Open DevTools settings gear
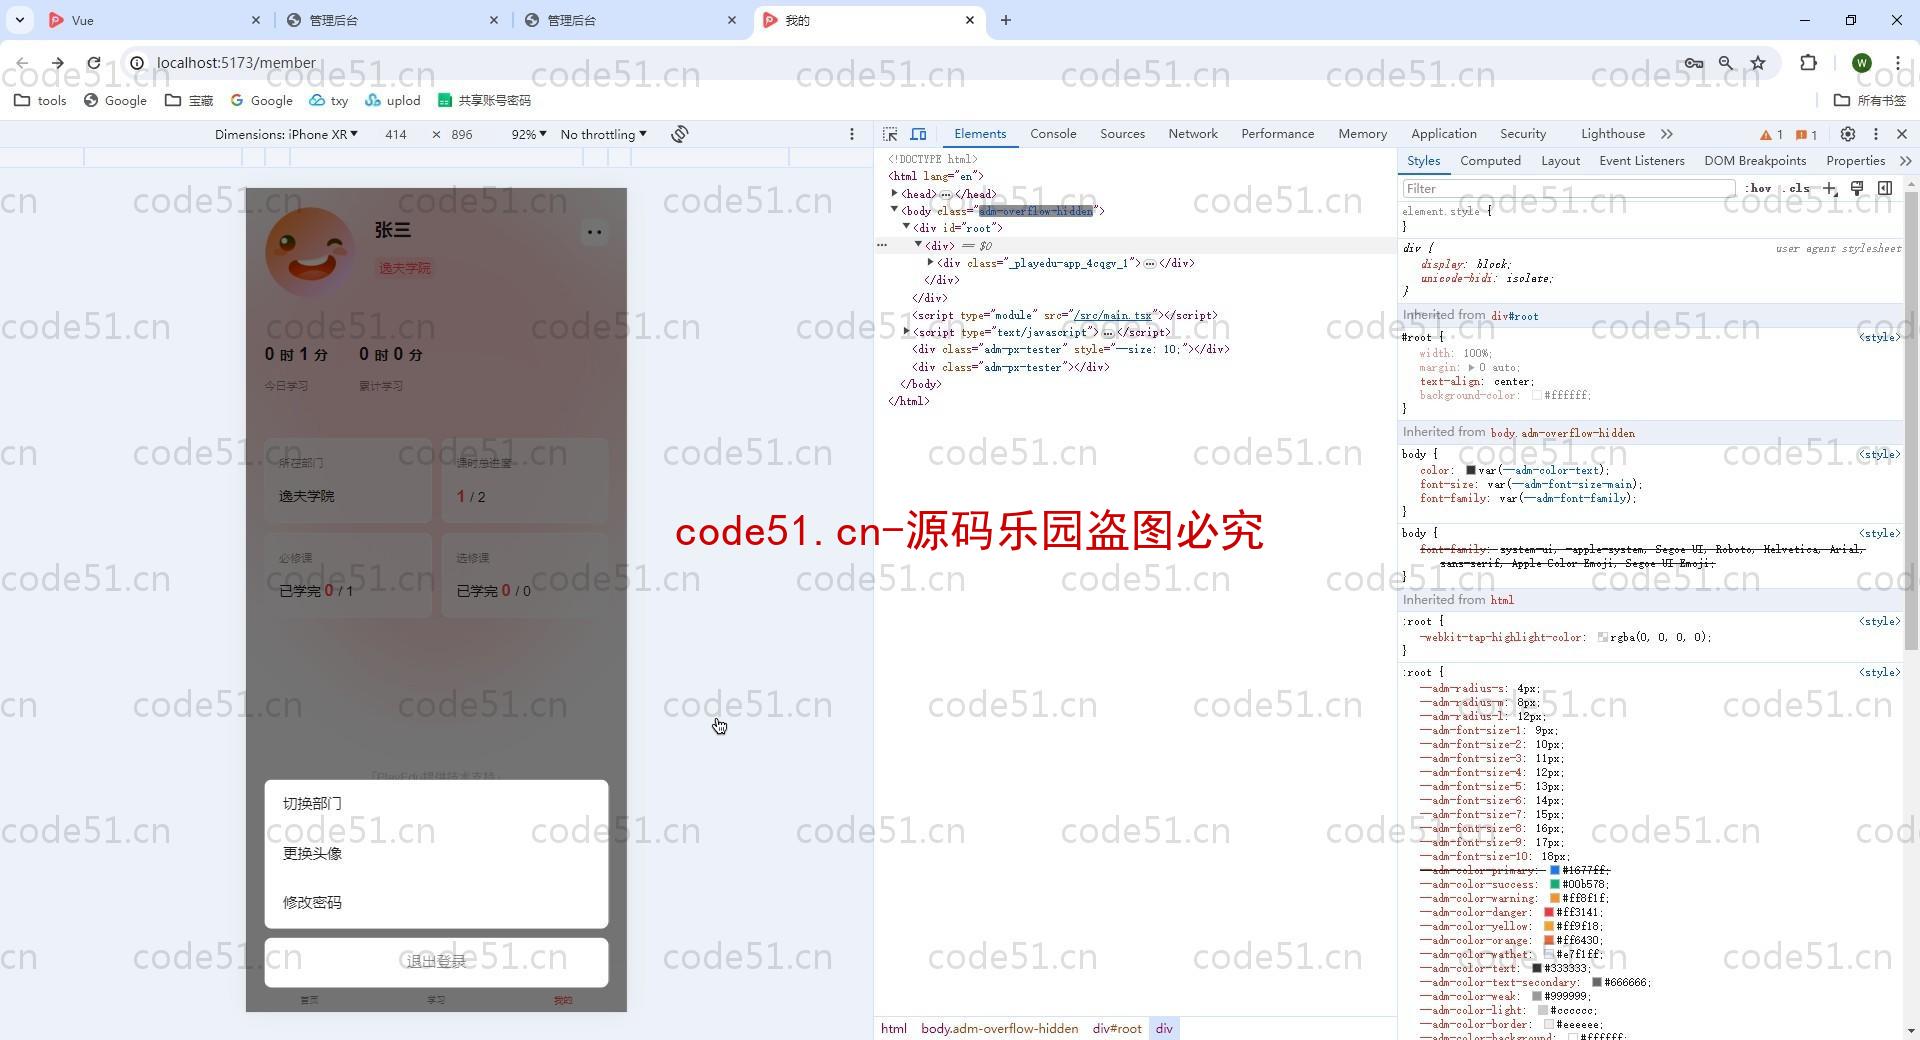Image resolution: width=1920 pixels, height=1040 pixels. point(1848,134)
